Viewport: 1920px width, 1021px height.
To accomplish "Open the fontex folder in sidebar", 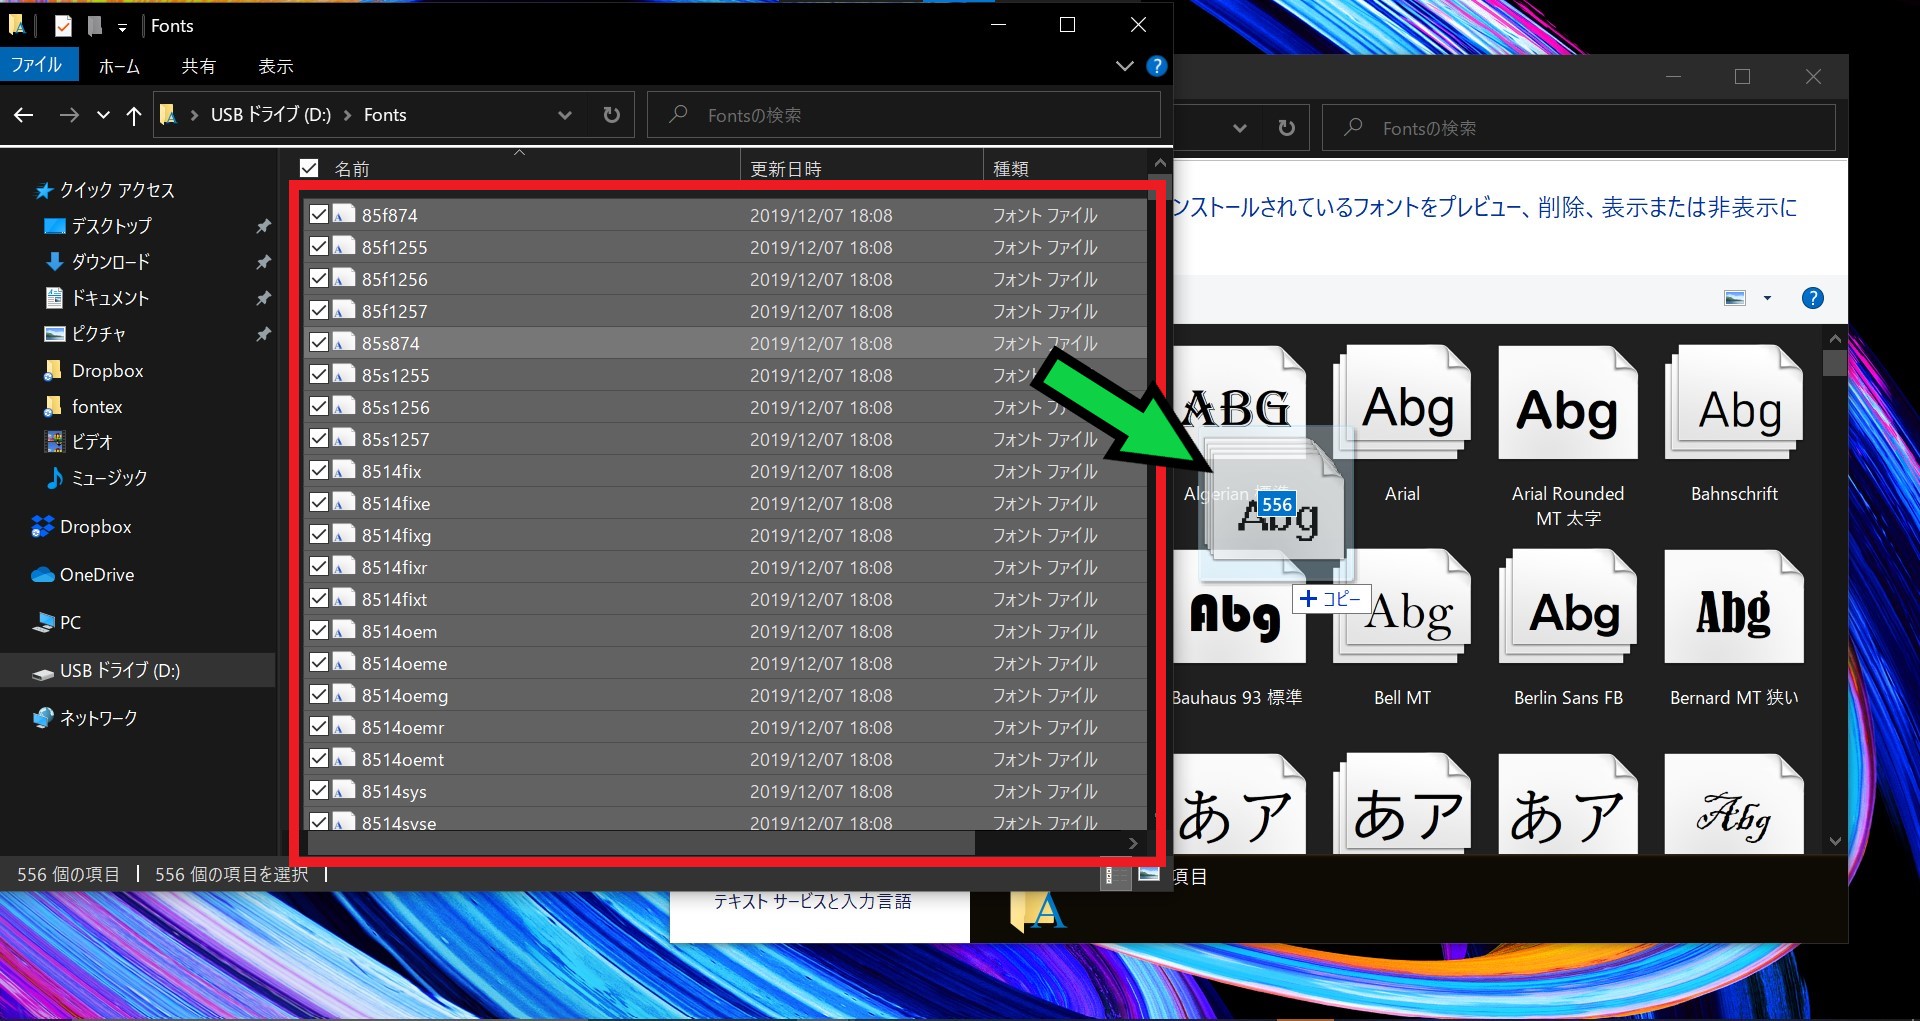I will click(97, 406).
